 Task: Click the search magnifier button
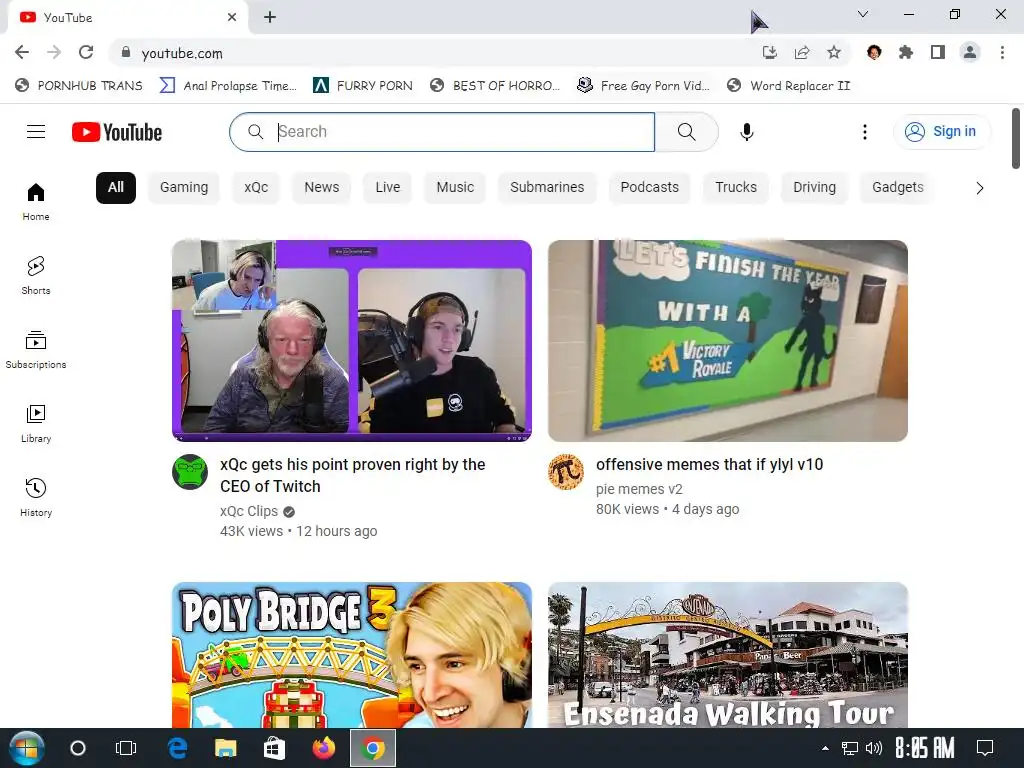[x=686, y=132]
